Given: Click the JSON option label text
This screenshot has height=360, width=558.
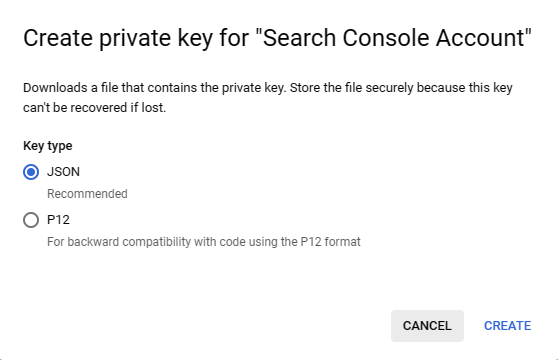Looking at the screenshot, I should tap(63, 172).
